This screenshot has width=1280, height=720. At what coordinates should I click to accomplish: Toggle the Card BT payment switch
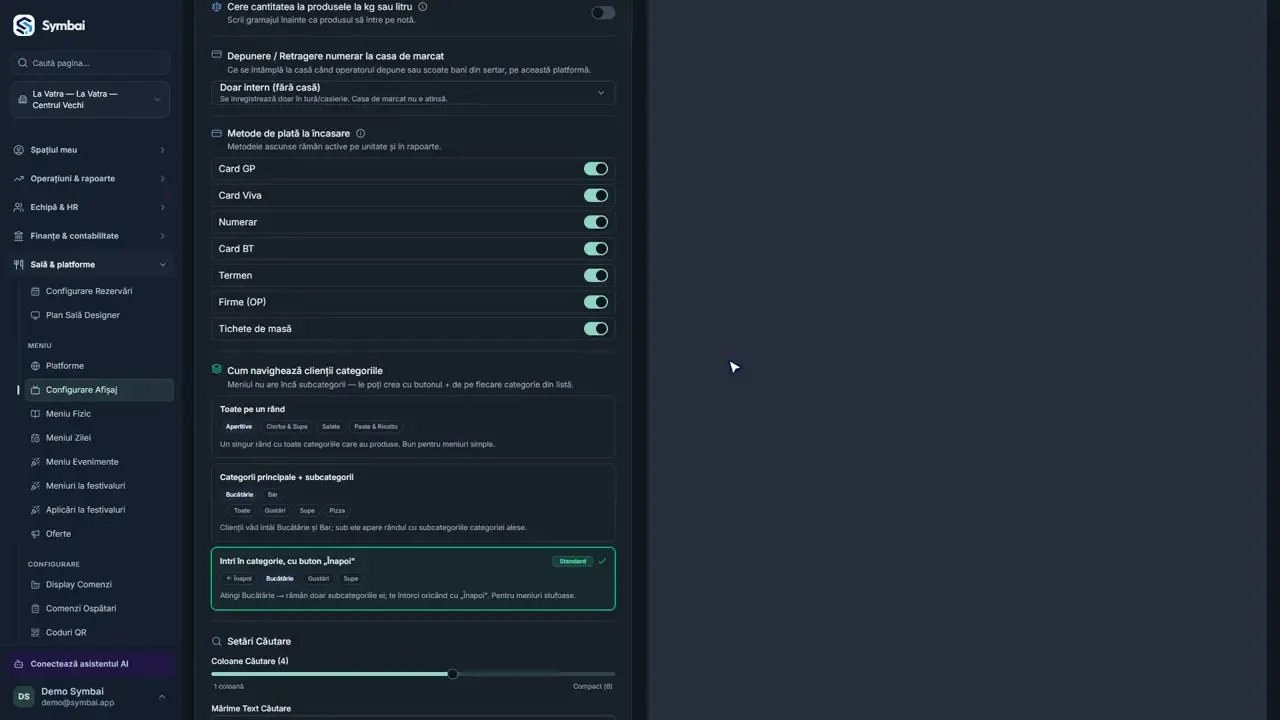(x=596, y=249)
